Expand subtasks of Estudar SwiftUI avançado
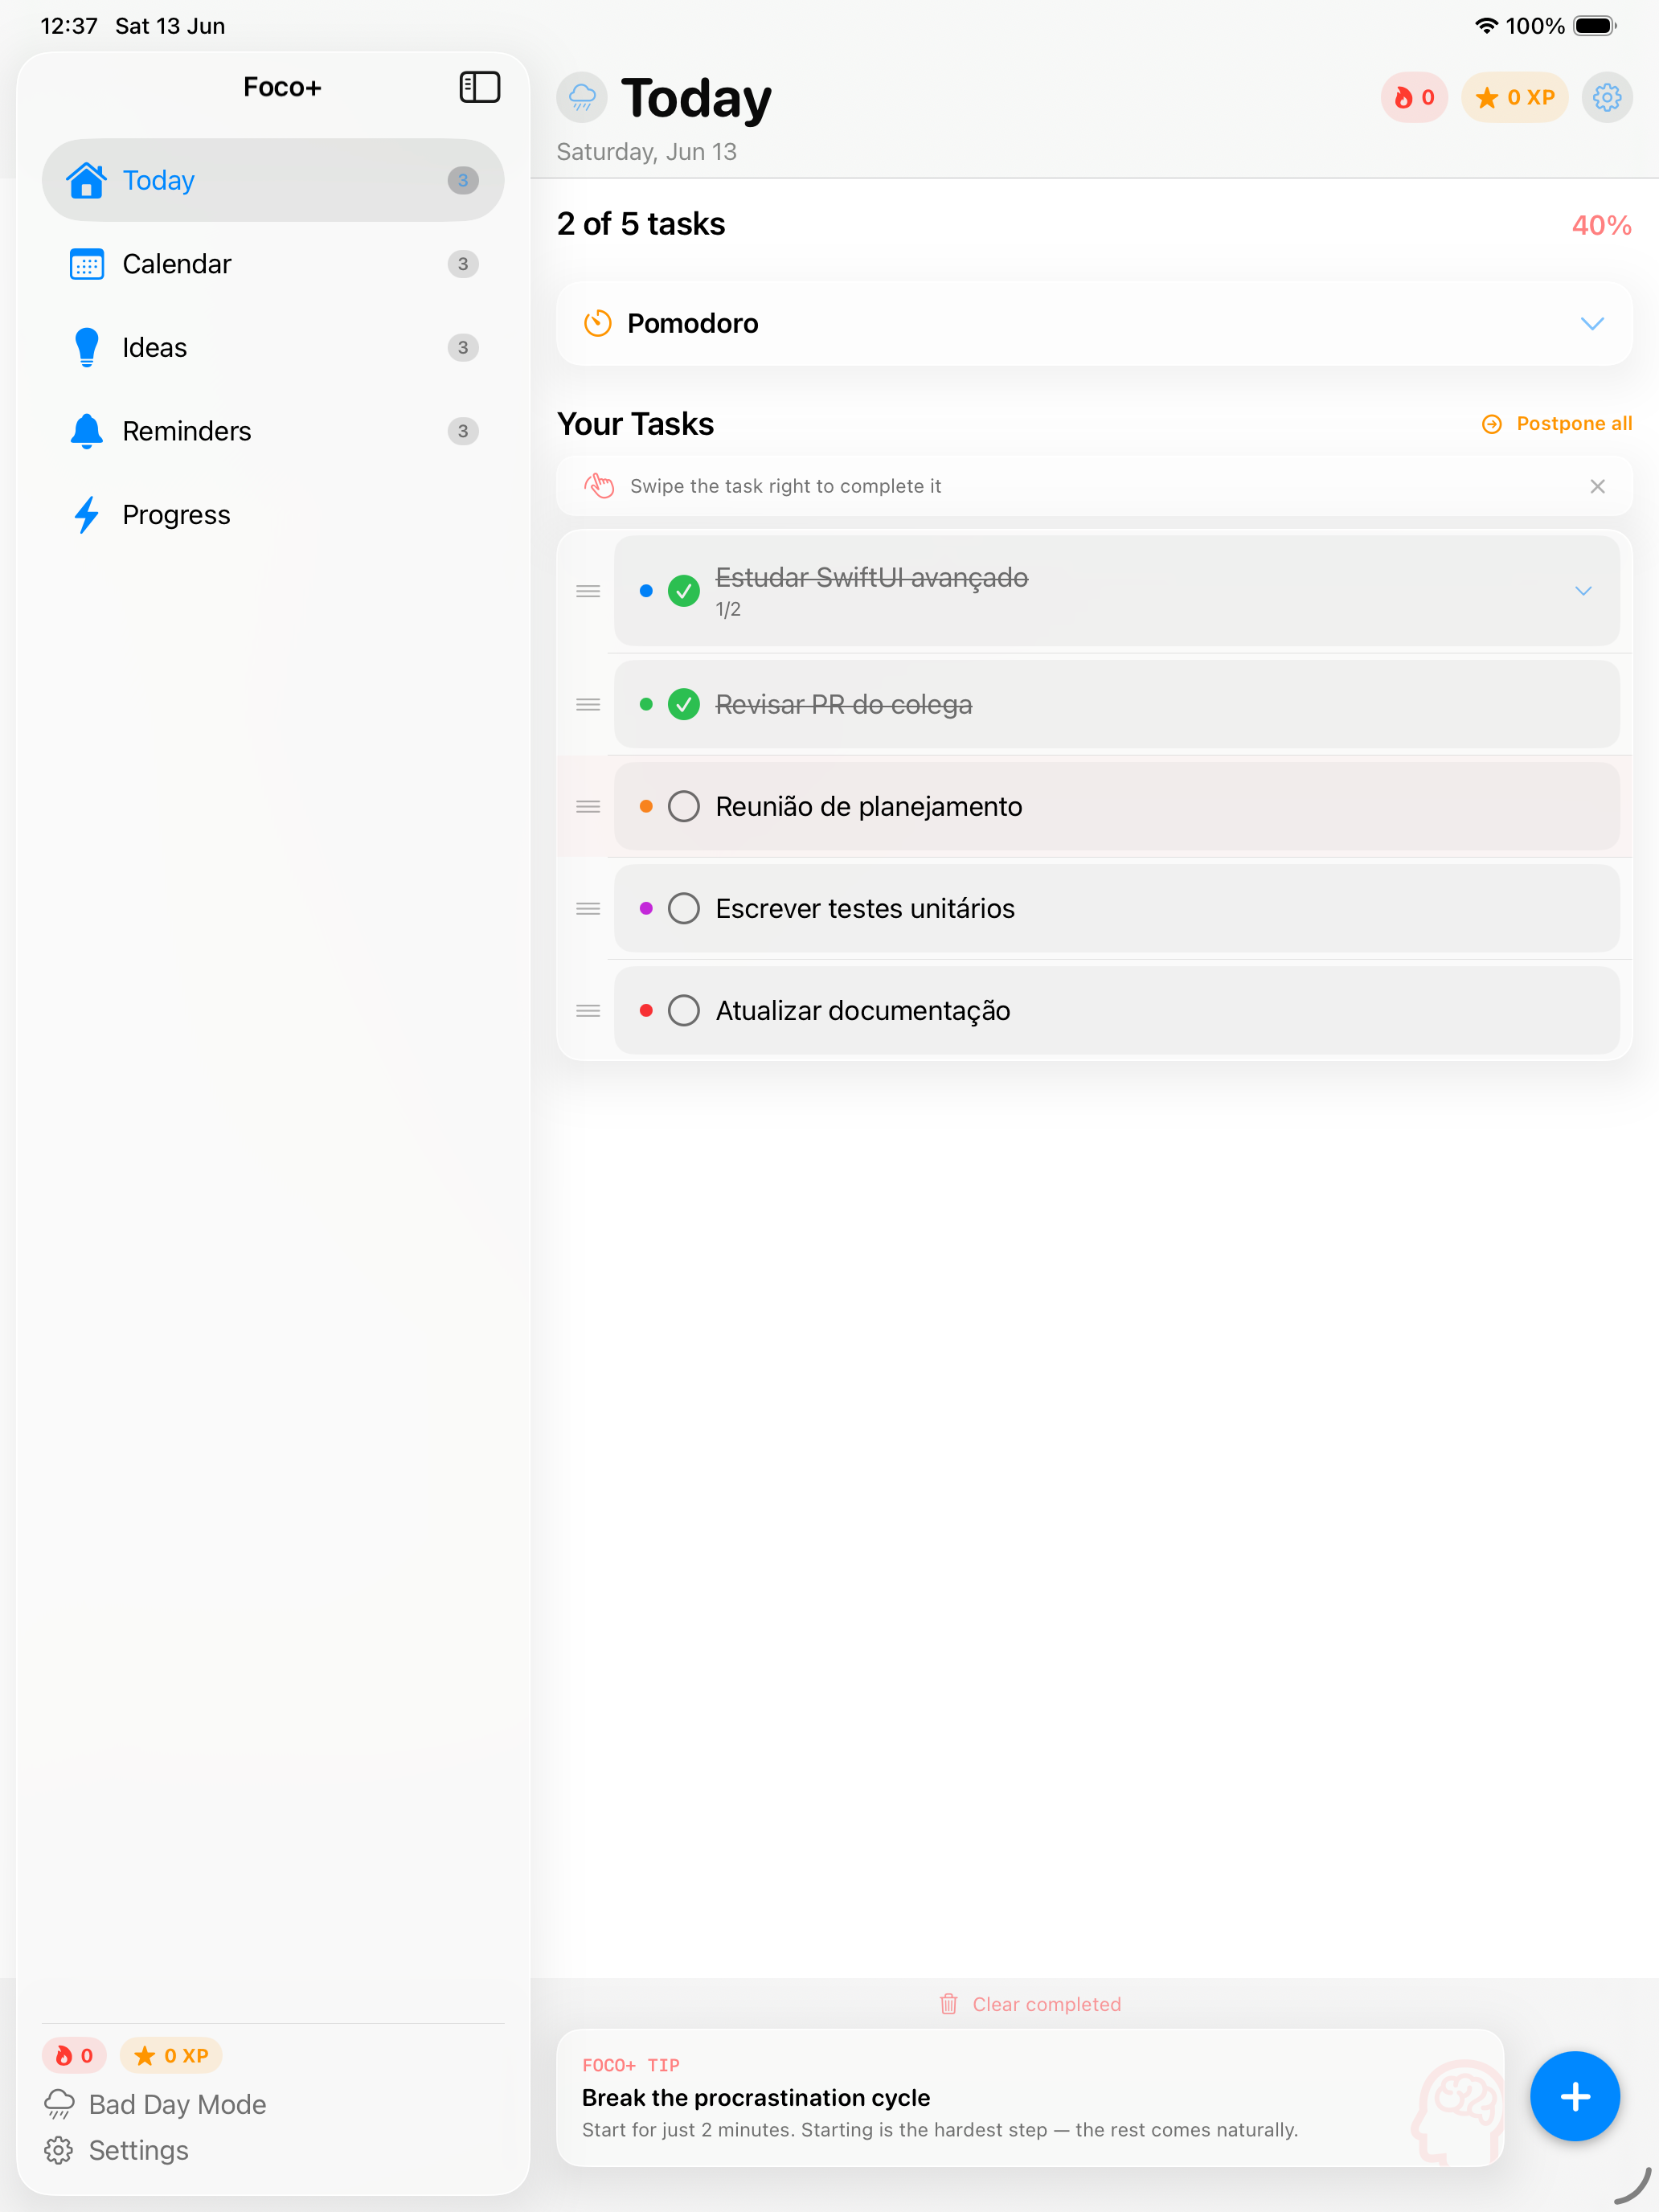This screenshot has height=2212, width=1659. point(1583,591)
